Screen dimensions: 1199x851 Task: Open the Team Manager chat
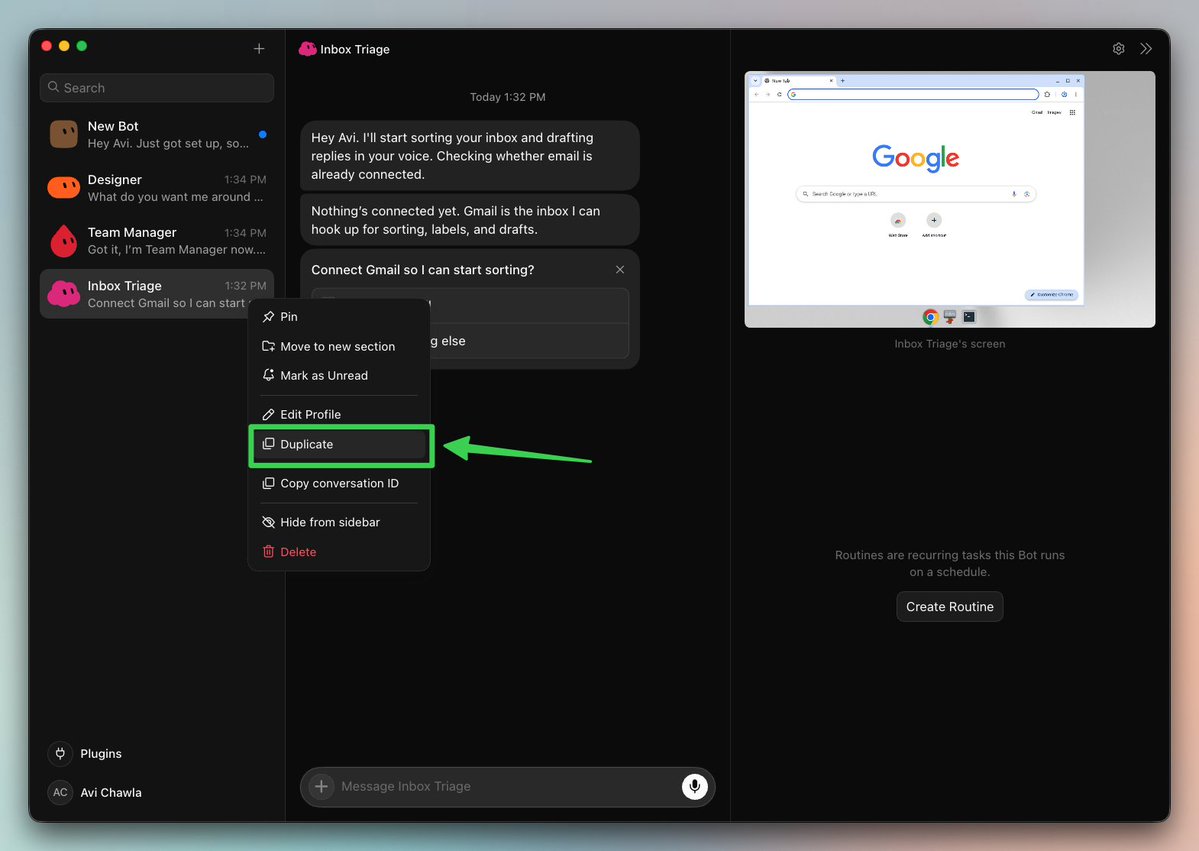tap(157, 240)
